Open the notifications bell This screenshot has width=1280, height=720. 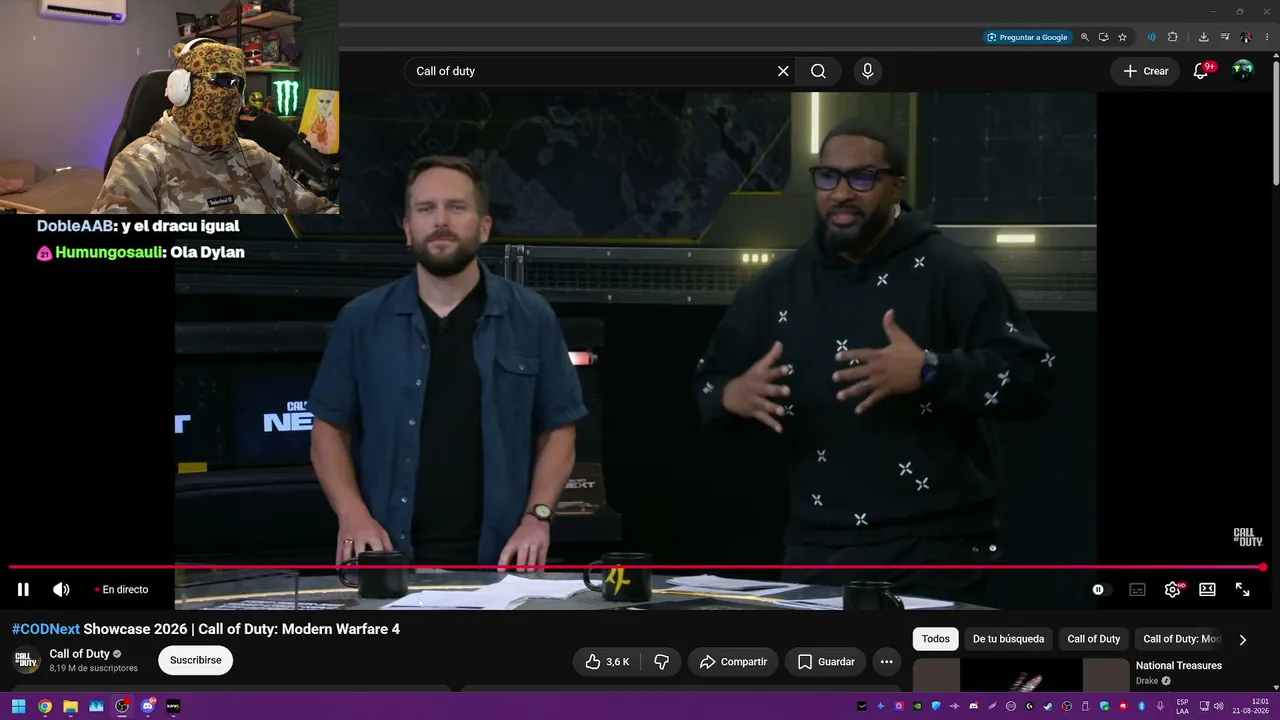[x=1201, y=71]
